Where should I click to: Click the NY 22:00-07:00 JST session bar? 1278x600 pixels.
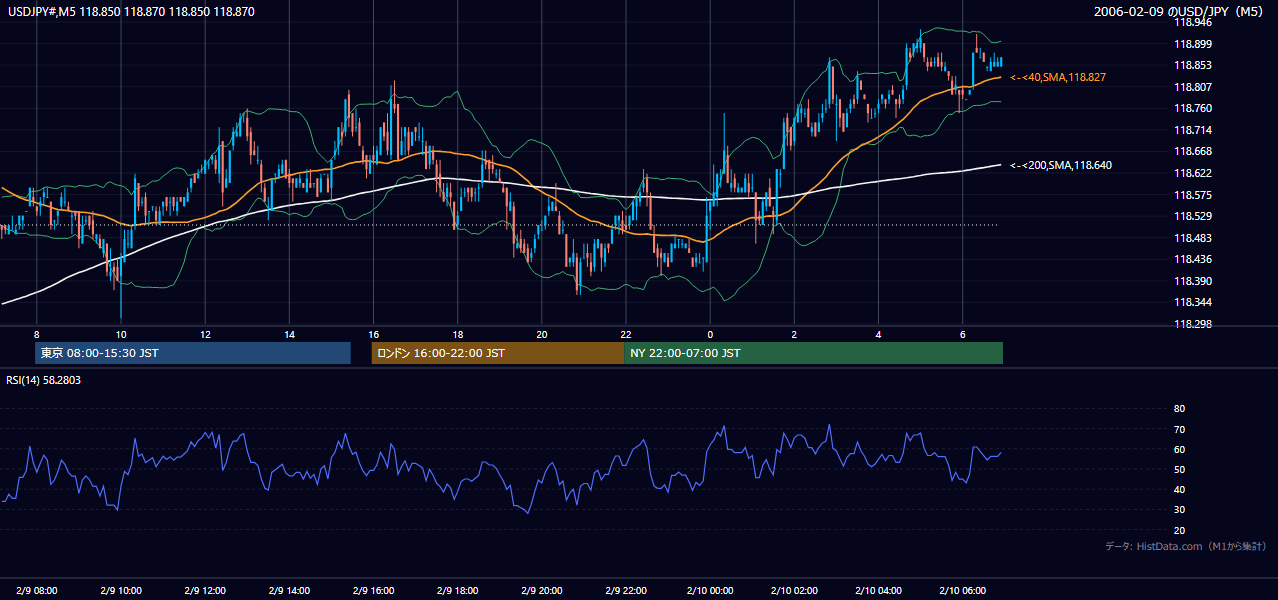(x=813, y=353)
